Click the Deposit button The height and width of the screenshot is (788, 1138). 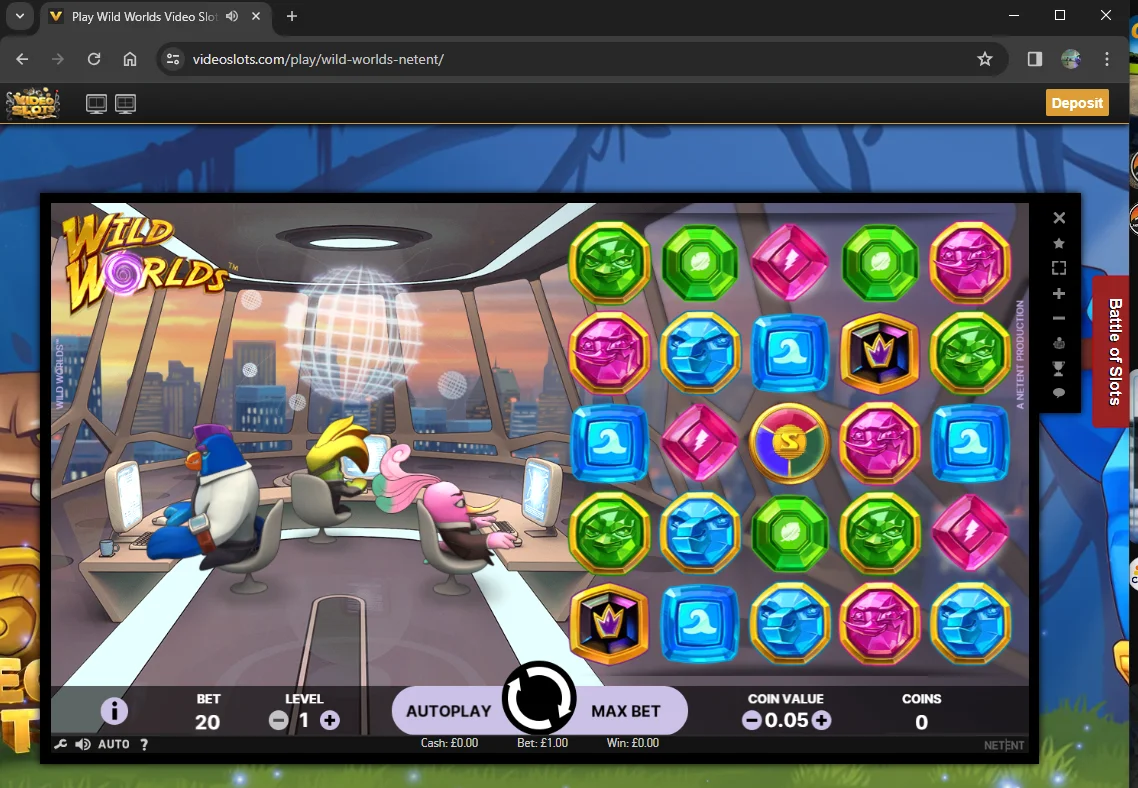[1077, 103]
